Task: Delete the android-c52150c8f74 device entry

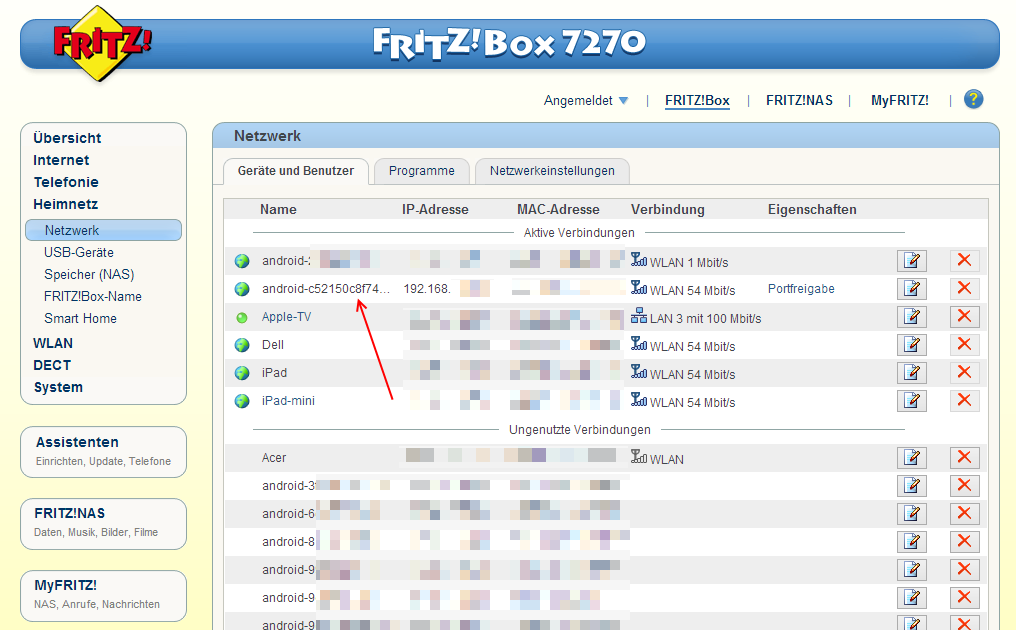Action: point(964,288)
